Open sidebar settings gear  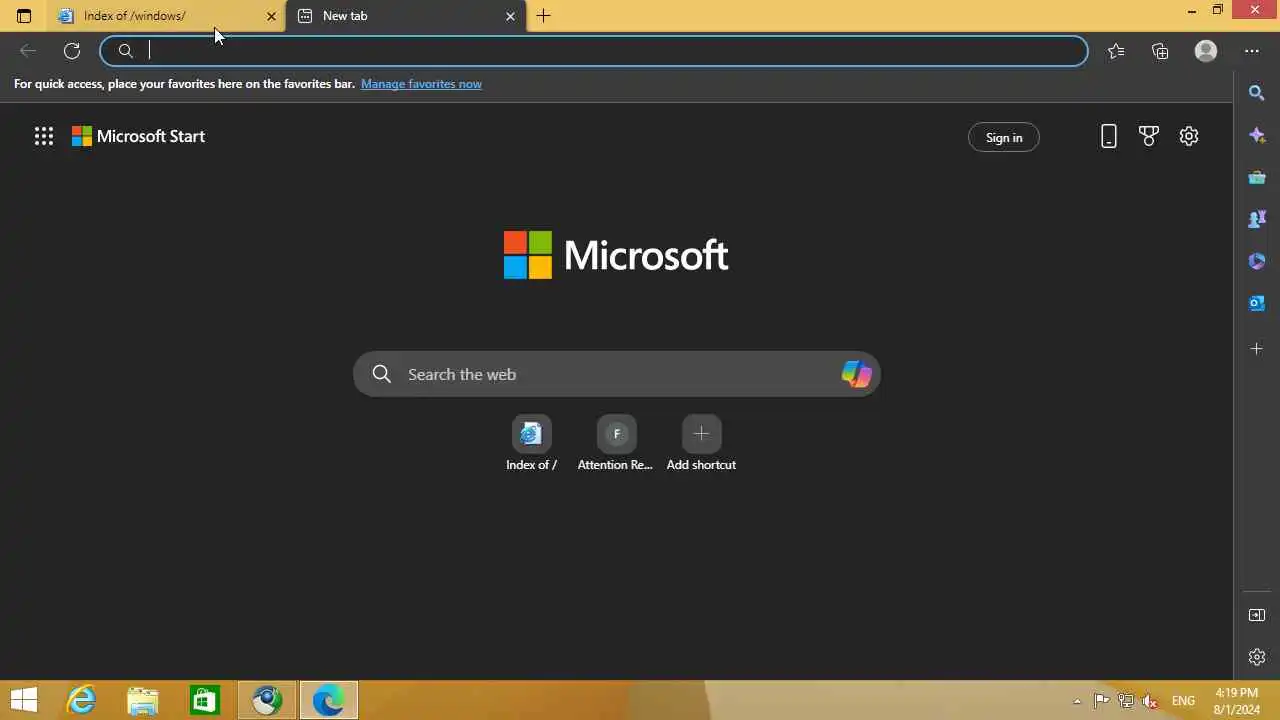click(1257, 657)
